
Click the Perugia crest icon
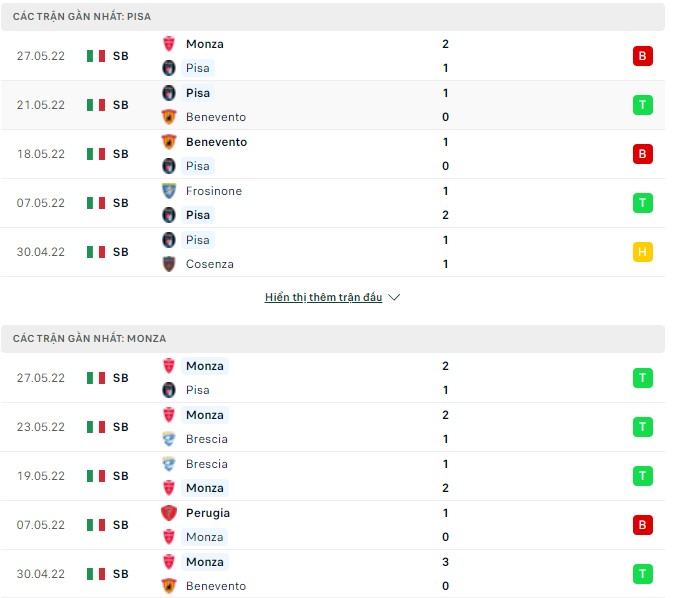169,513
